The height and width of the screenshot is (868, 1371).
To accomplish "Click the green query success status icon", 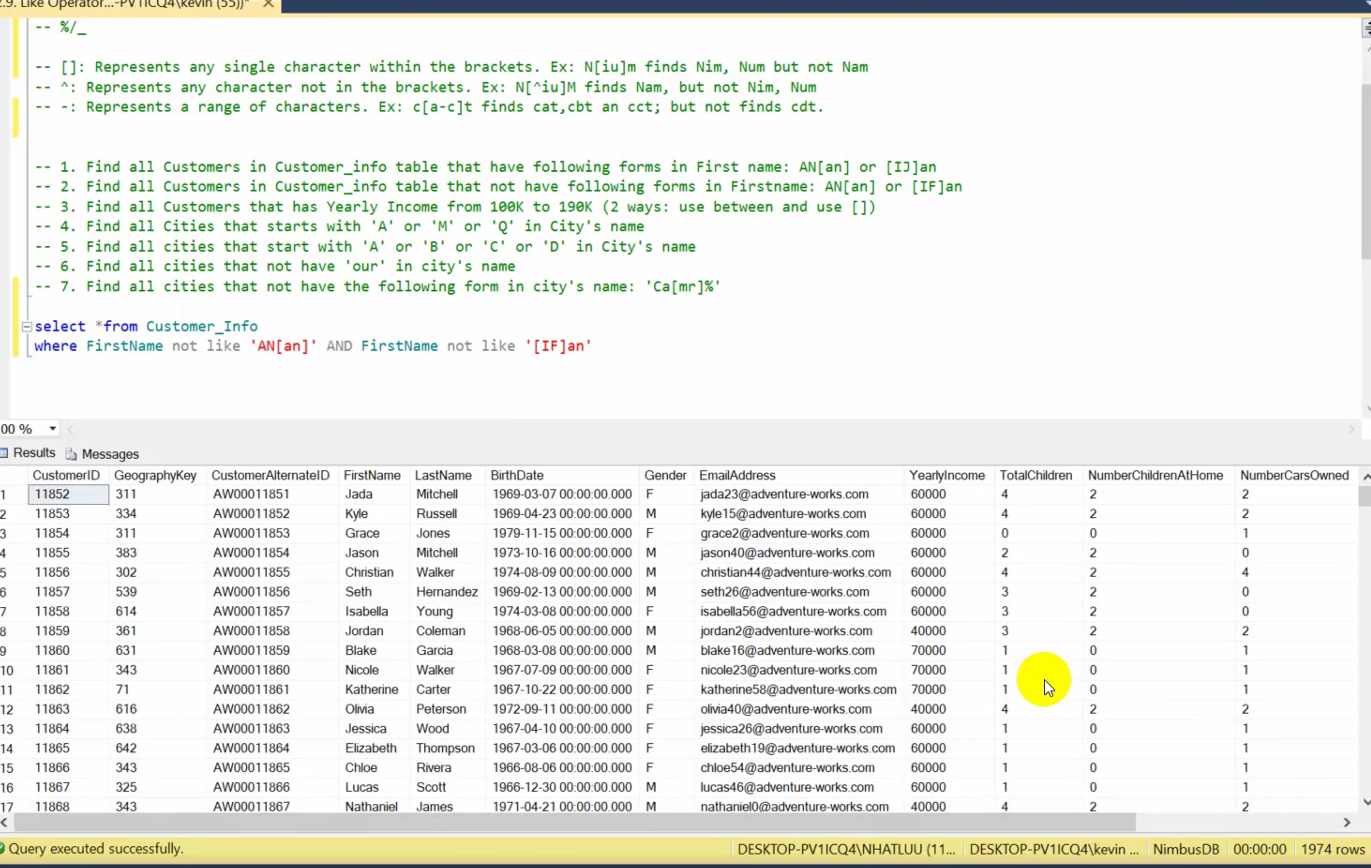I will (4, 849).
